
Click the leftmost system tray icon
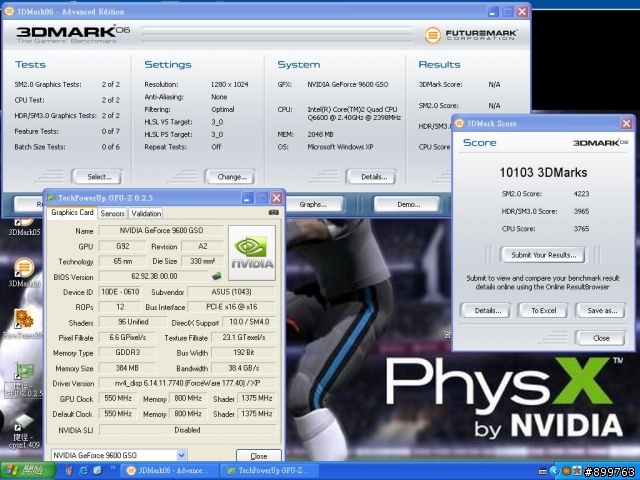click(542, 471)
